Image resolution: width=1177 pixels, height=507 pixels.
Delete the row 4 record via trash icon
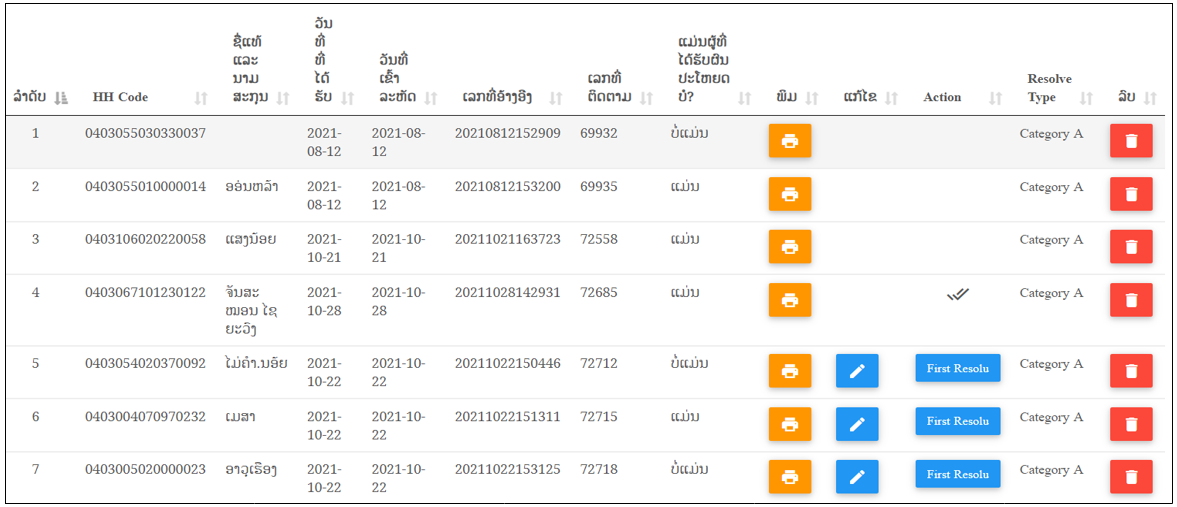[1131, 300]
